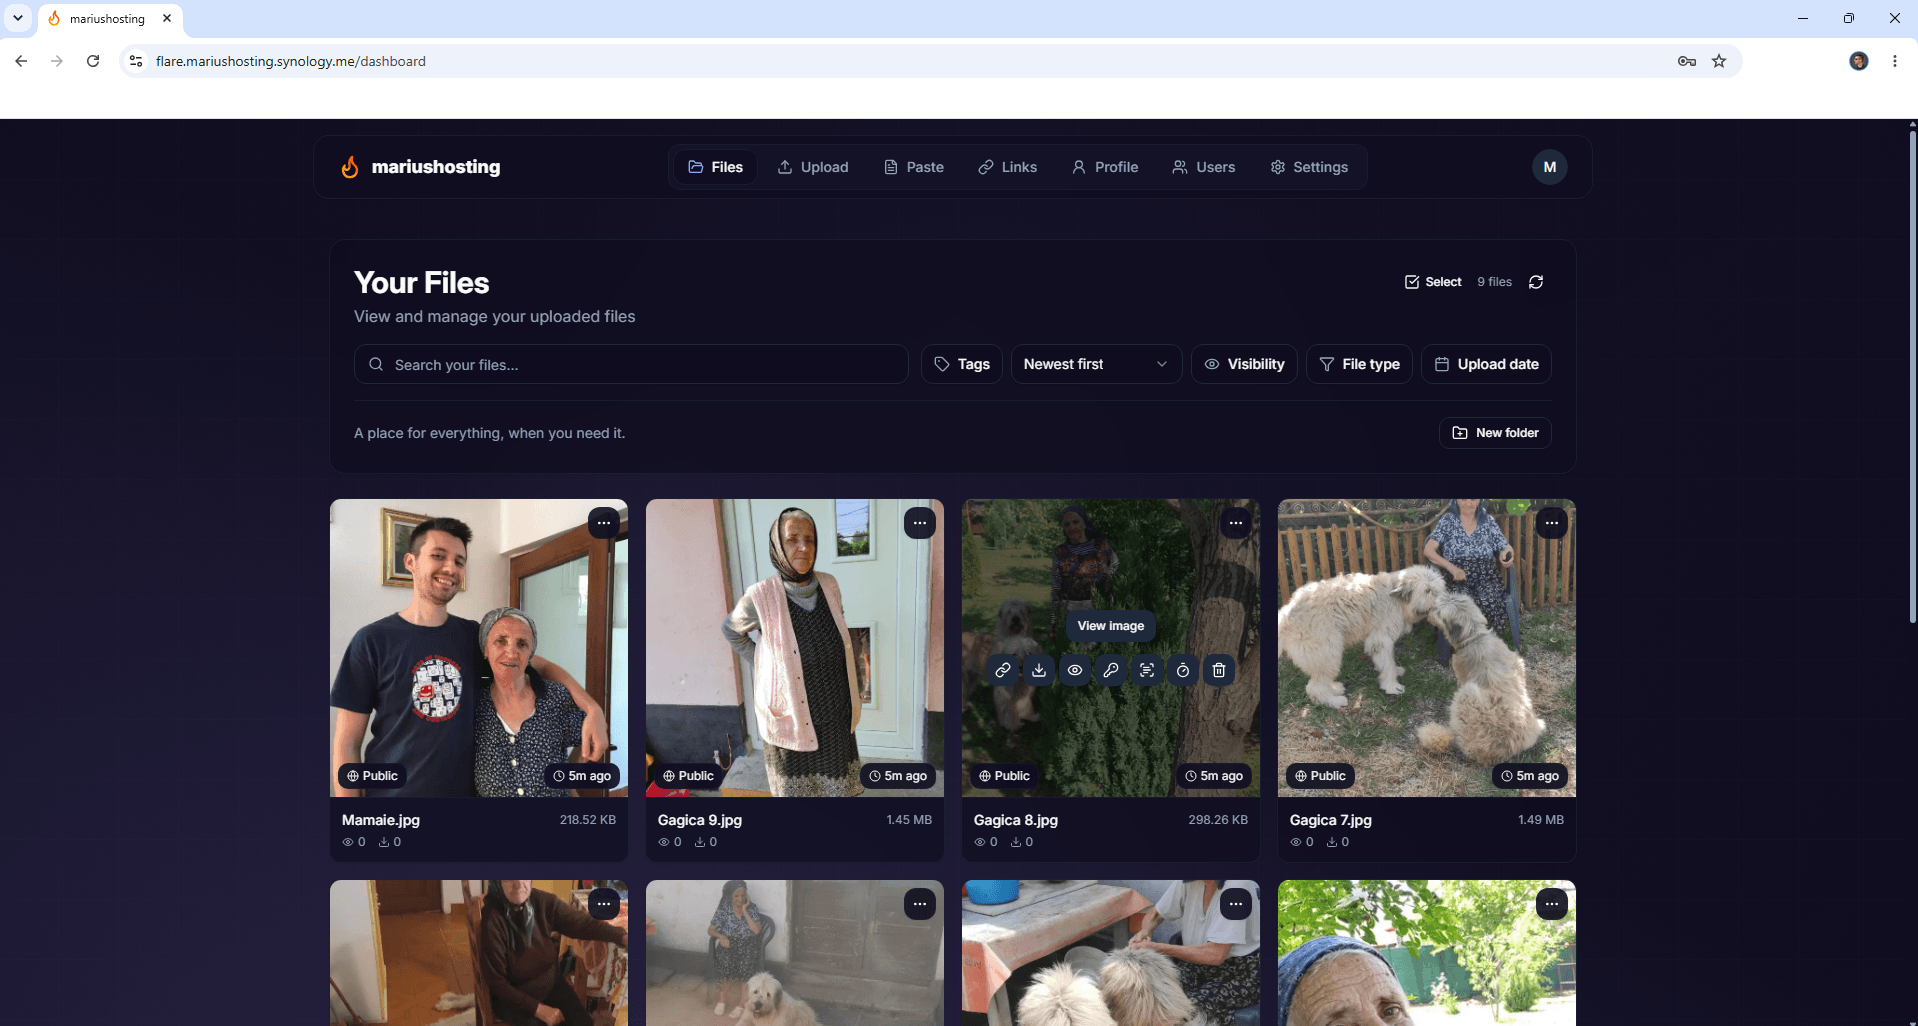The image size is (1918, 1026).
Task: Click Public badge on Gagica 9.jpg
Action: point(688,776)
